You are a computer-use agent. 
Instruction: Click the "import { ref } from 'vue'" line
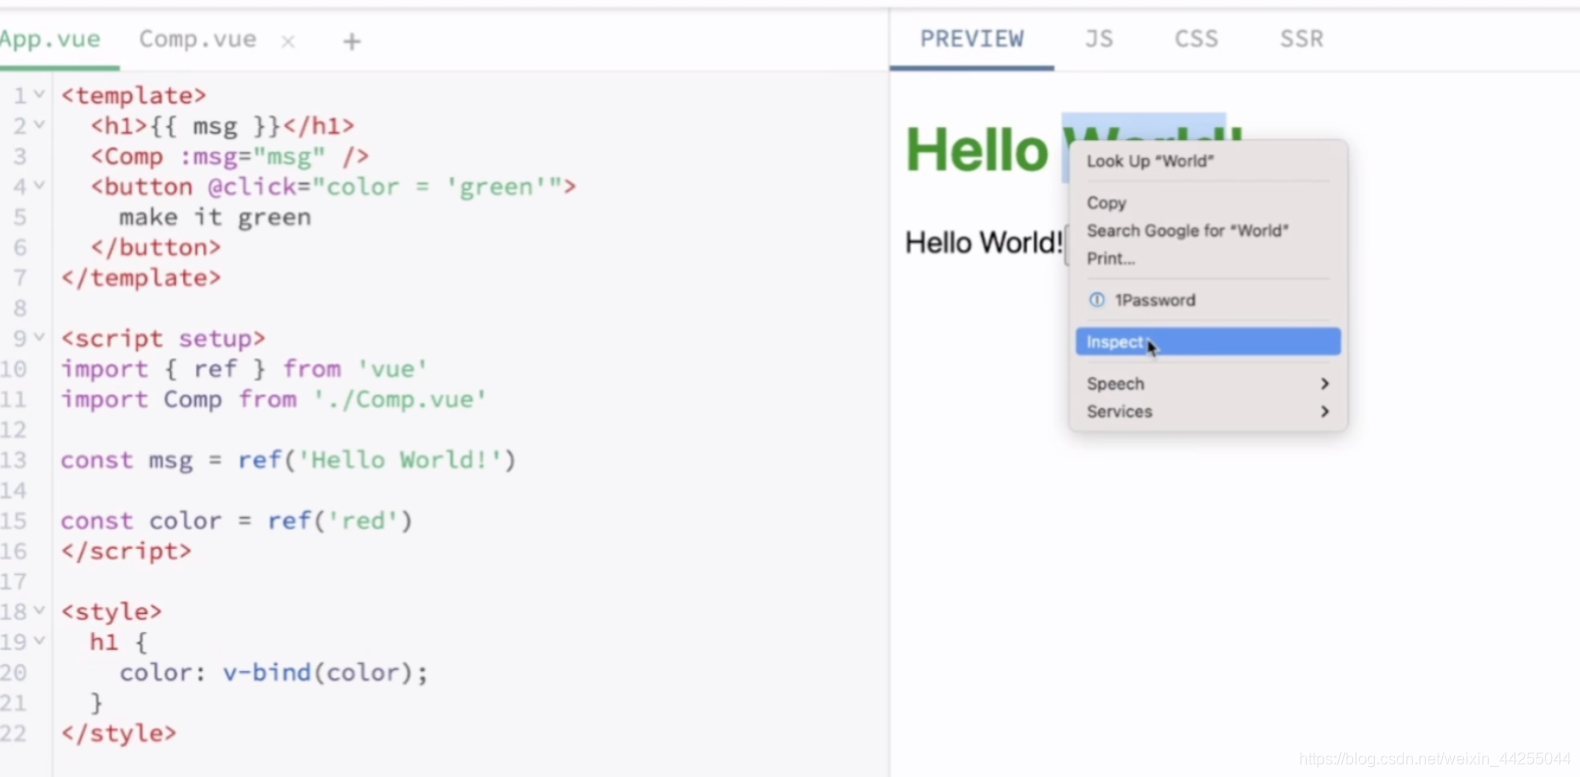(244, 369)
